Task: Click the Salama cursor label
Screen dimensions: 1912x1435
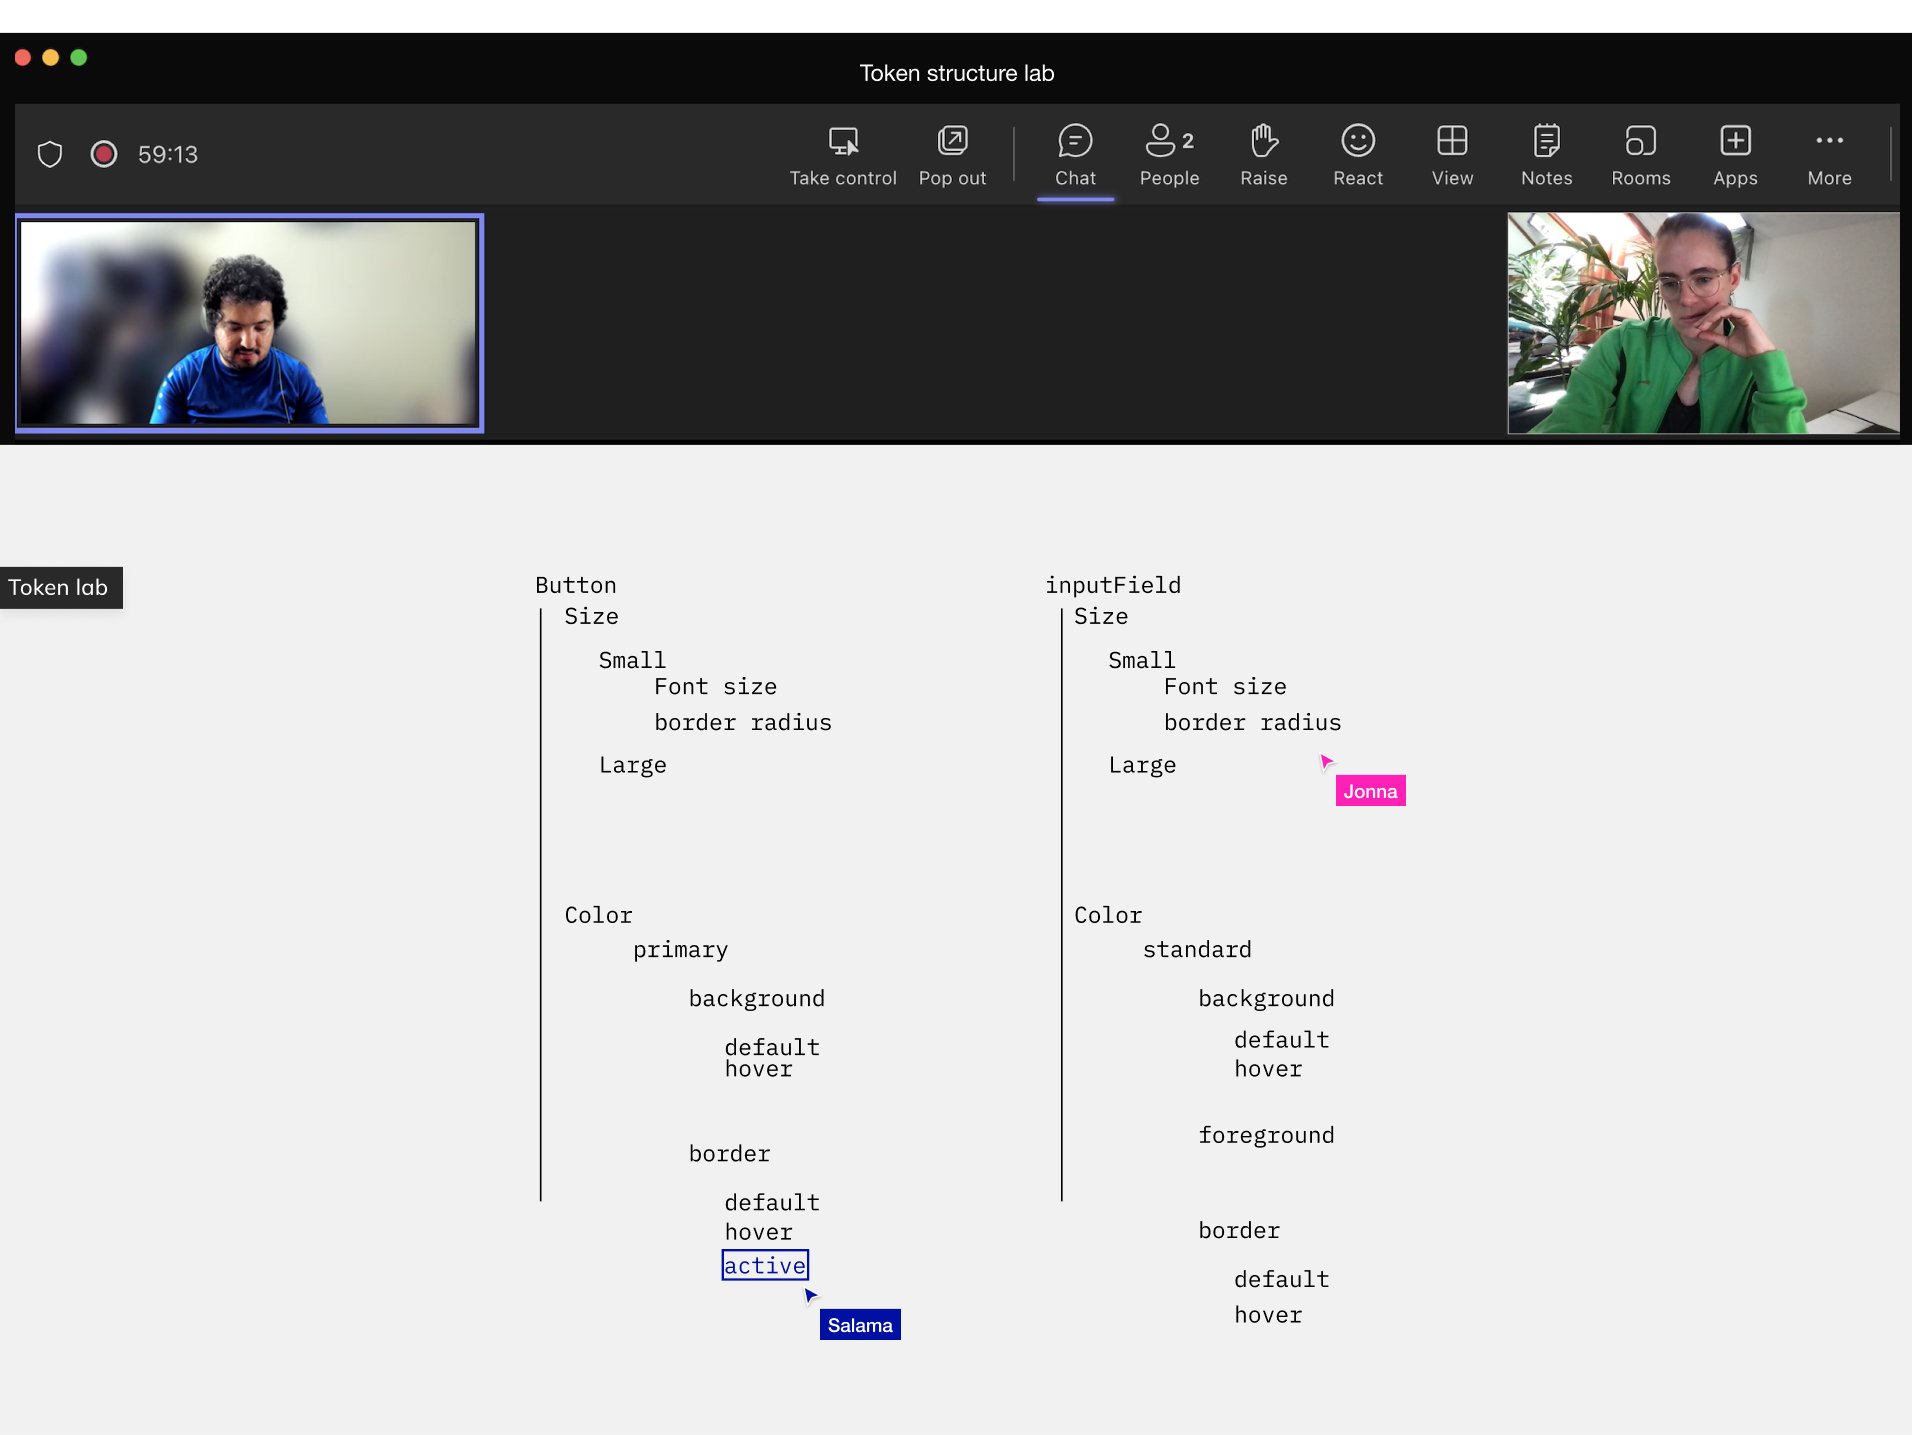Action: point(860,1325)
